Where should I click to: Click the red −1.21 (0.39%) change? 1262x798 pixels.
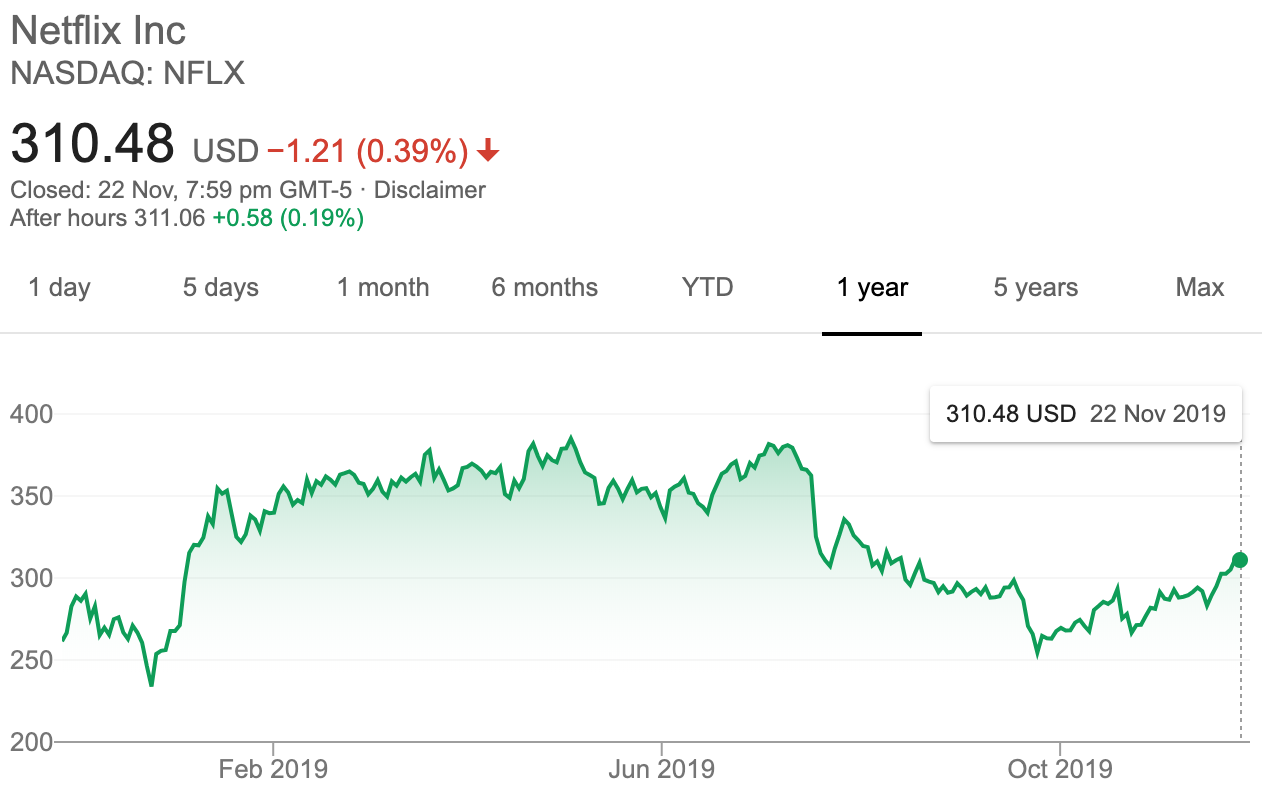point(367,151)
